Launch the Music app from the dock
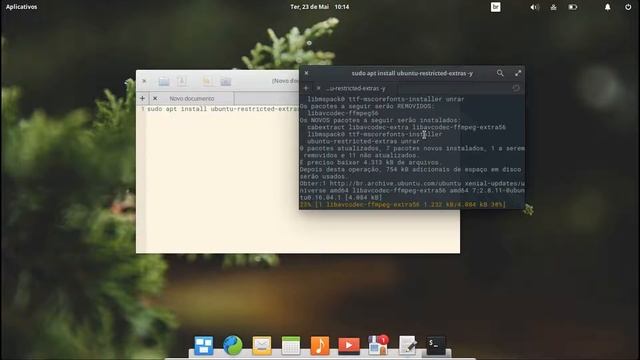Image resolution: width=640 pixels, height=360 pixels. (x=320, y=345)
